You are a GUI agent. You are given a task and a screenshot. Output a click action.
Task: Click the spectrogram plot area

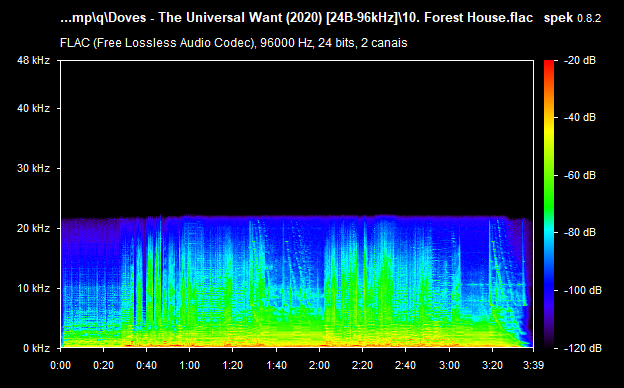pos(297,204)
